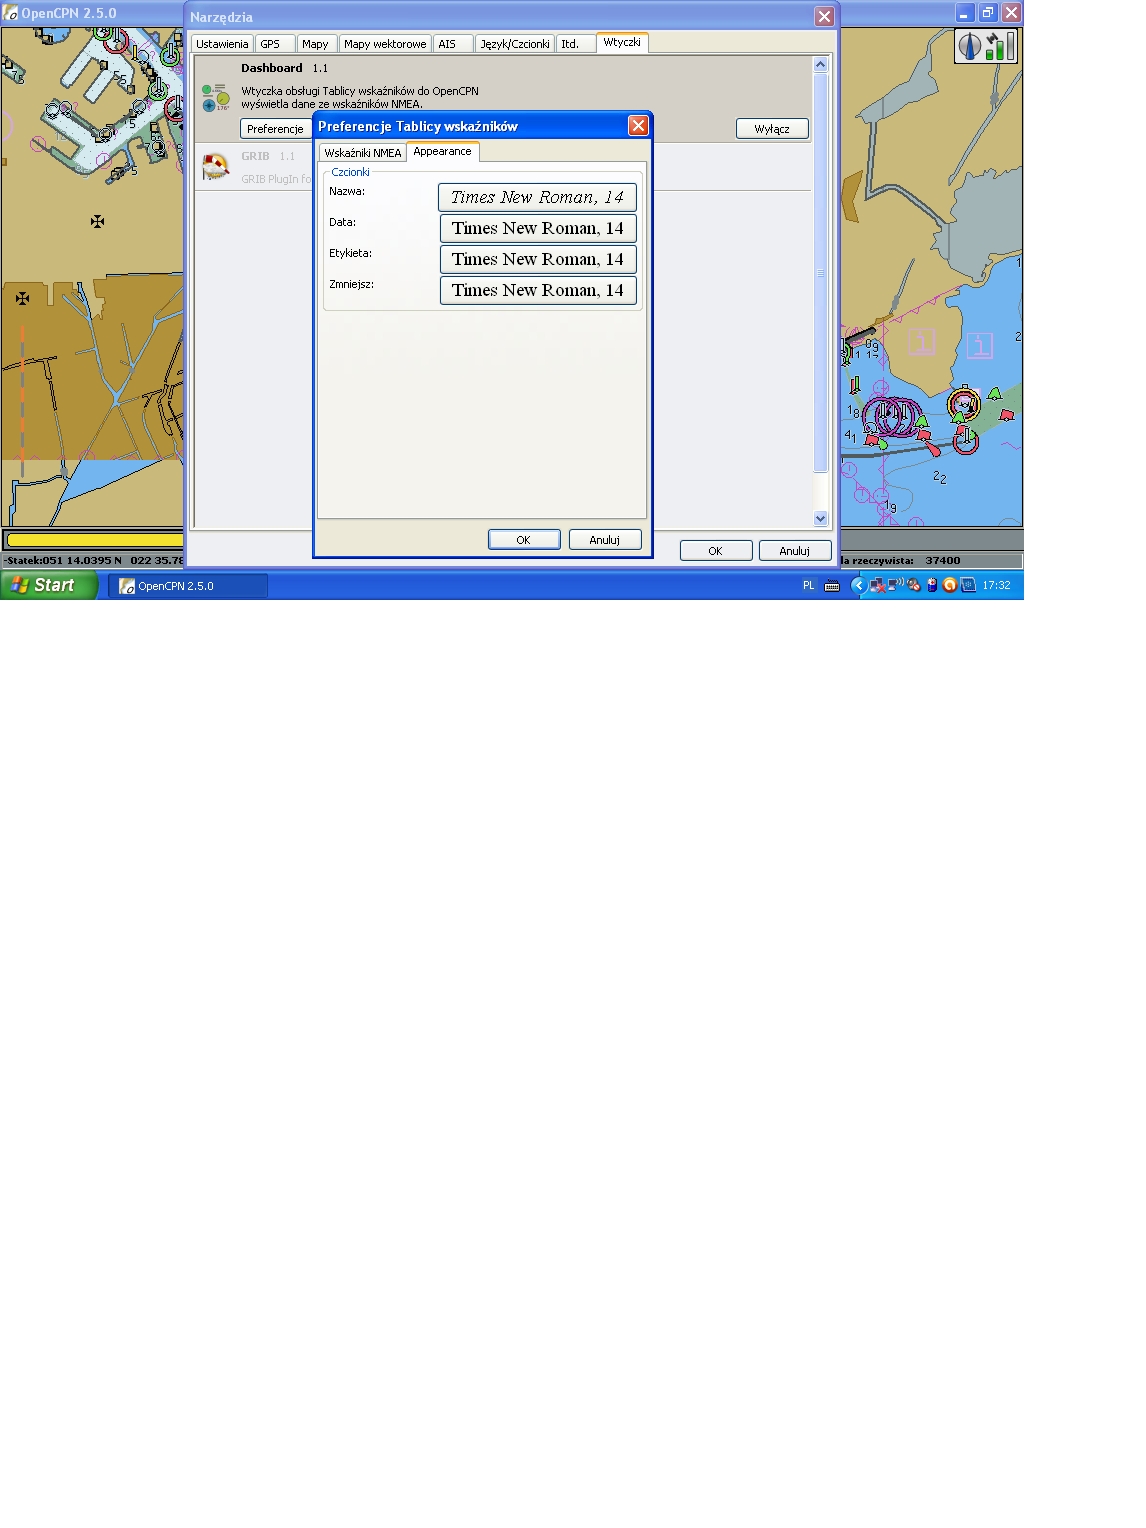Click the Preferencje button for Dashboard
Image resolution: width=1146 pixels, height=1528 pixels.
(x=275, y=129)
